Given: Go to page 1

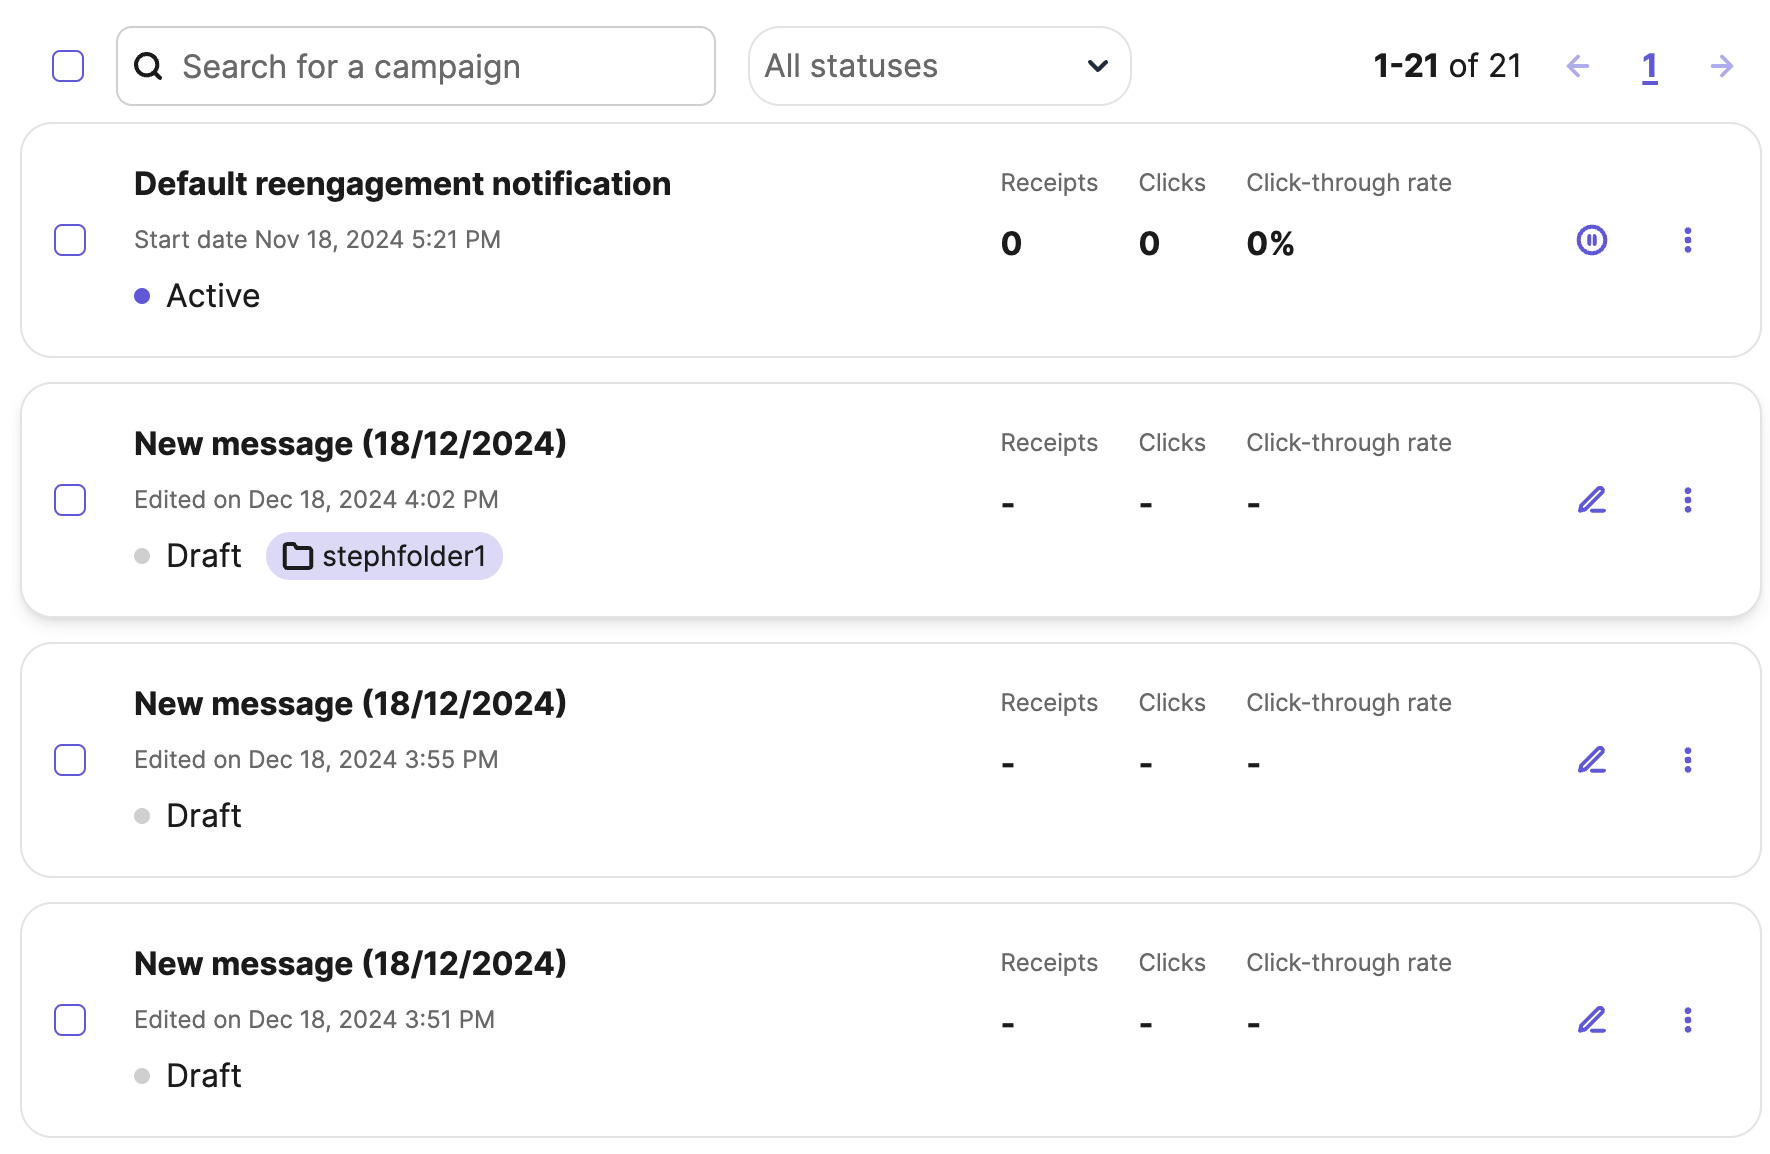Looking at the screenshot, I should 1650,66.
